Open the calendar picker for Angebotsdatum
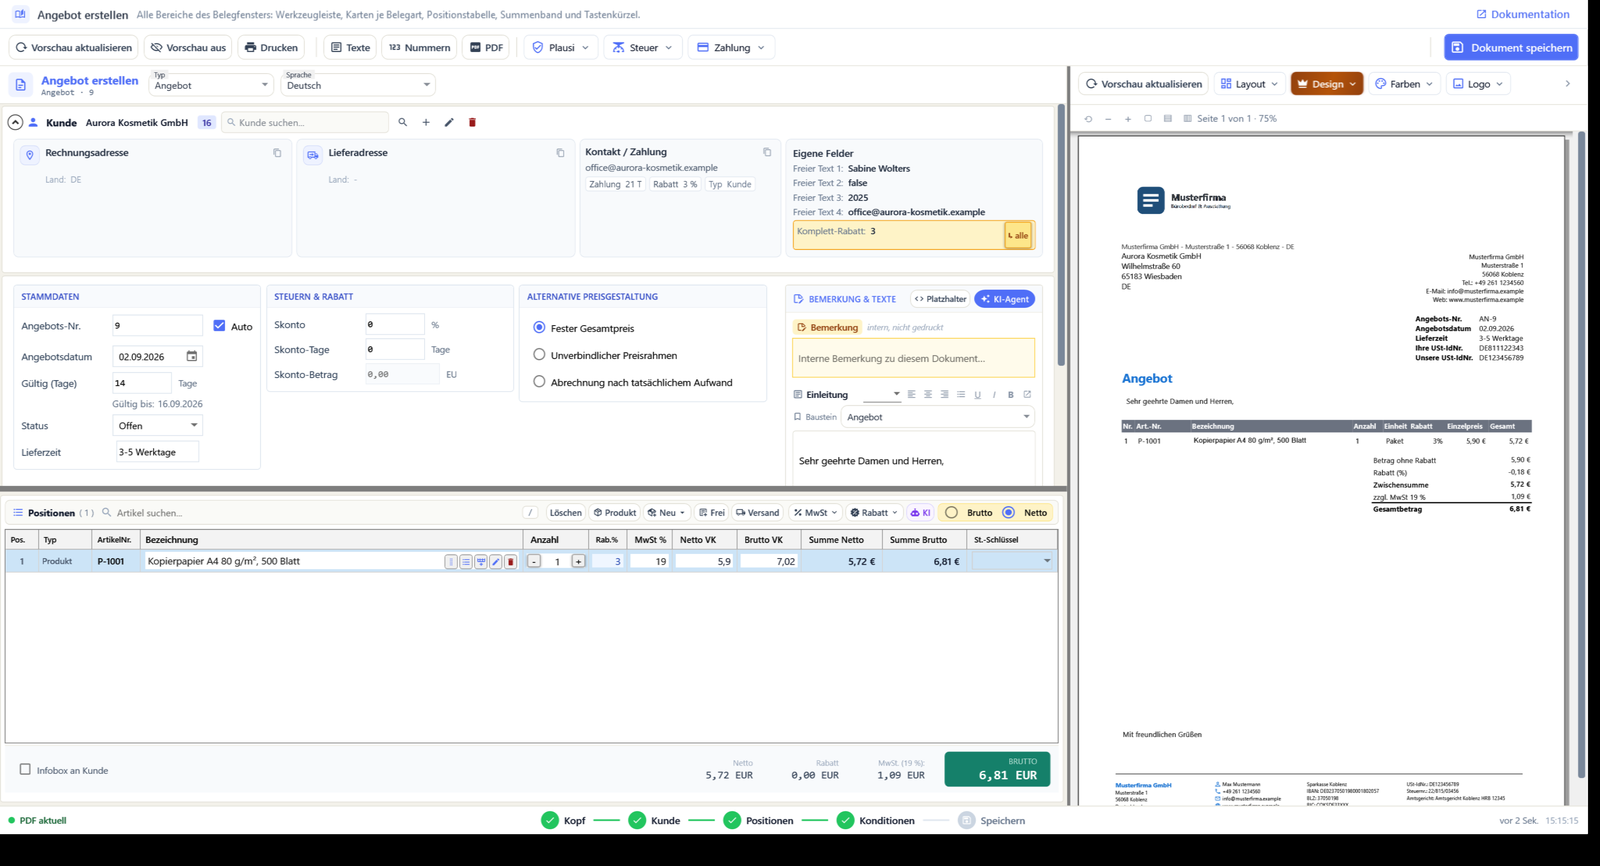The width and height of the screenshot is (1600, 866). point(192,356)
